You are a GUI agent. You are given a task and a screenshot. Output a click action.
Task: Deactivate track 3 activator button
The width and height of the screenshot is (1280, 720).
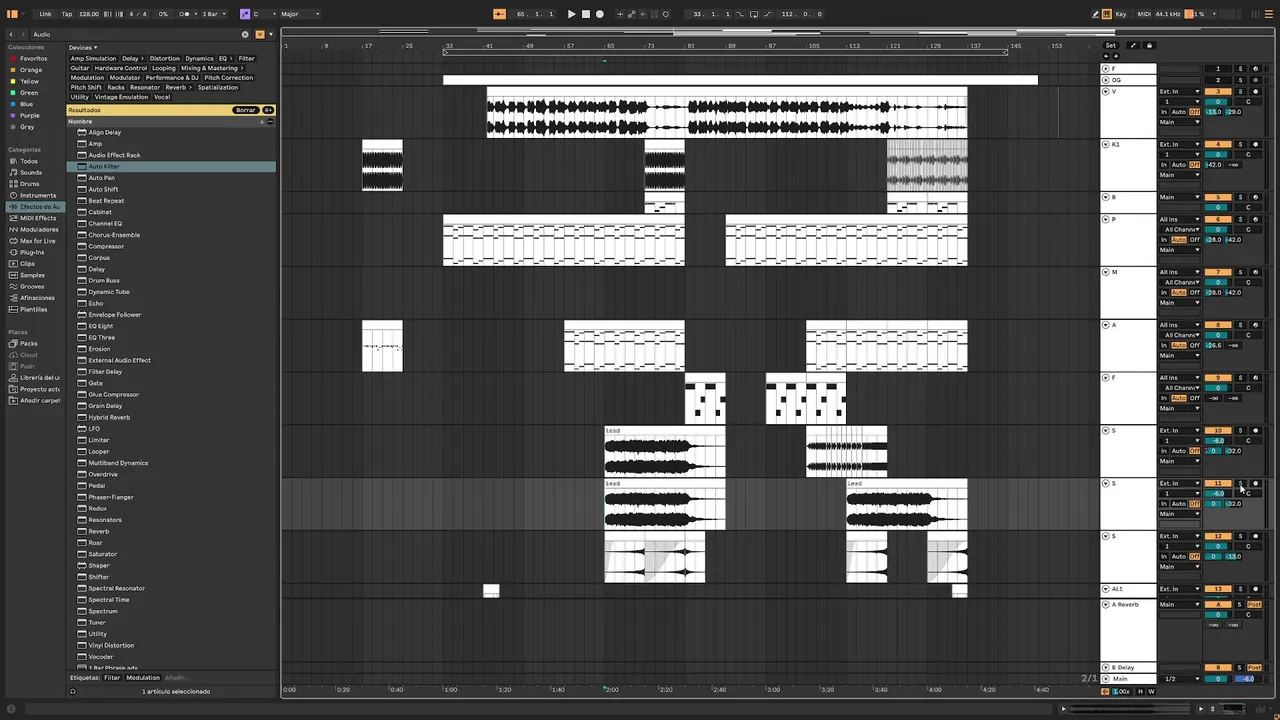click(x=1218, y=91)
